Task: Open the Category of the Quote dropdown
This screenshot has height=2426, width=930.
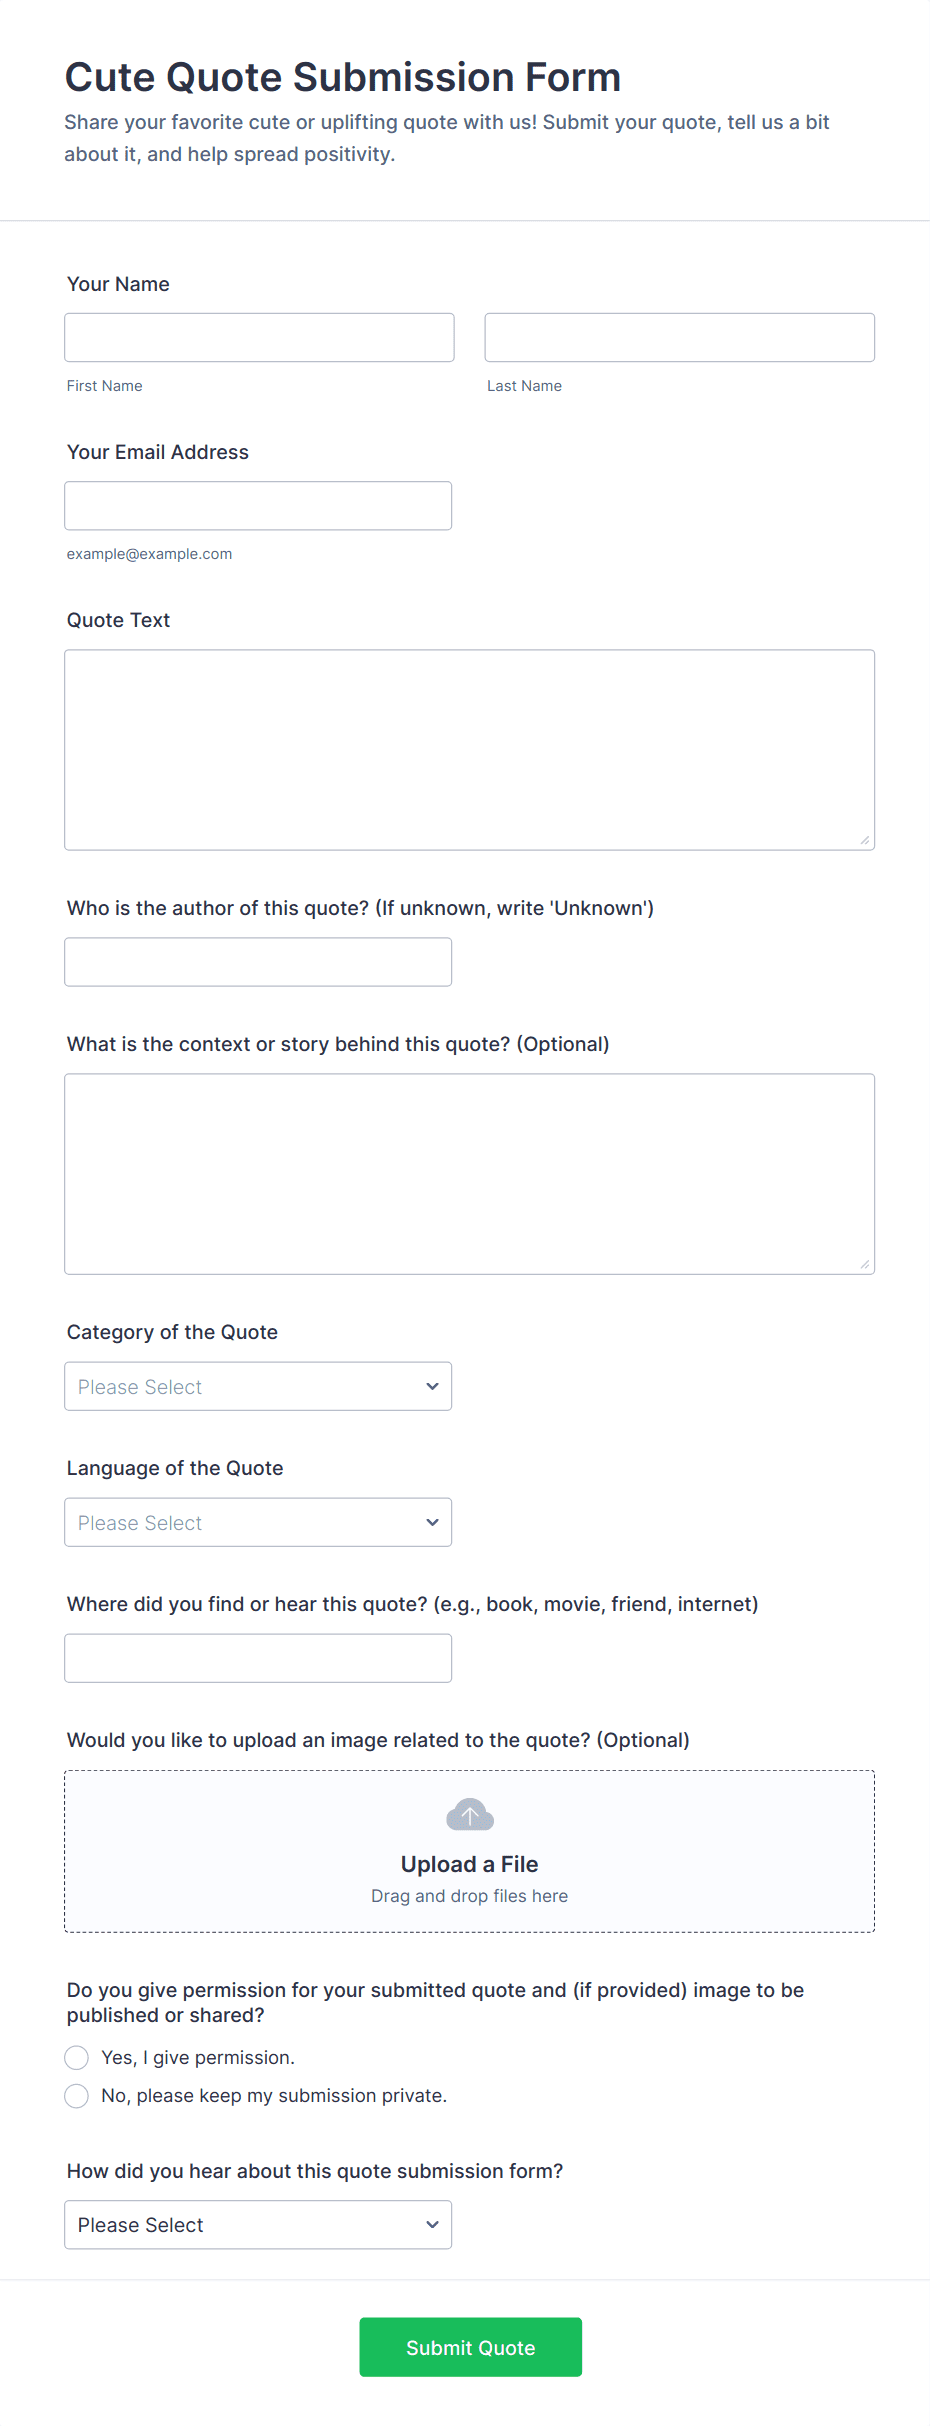Action: click(258, 1386)
